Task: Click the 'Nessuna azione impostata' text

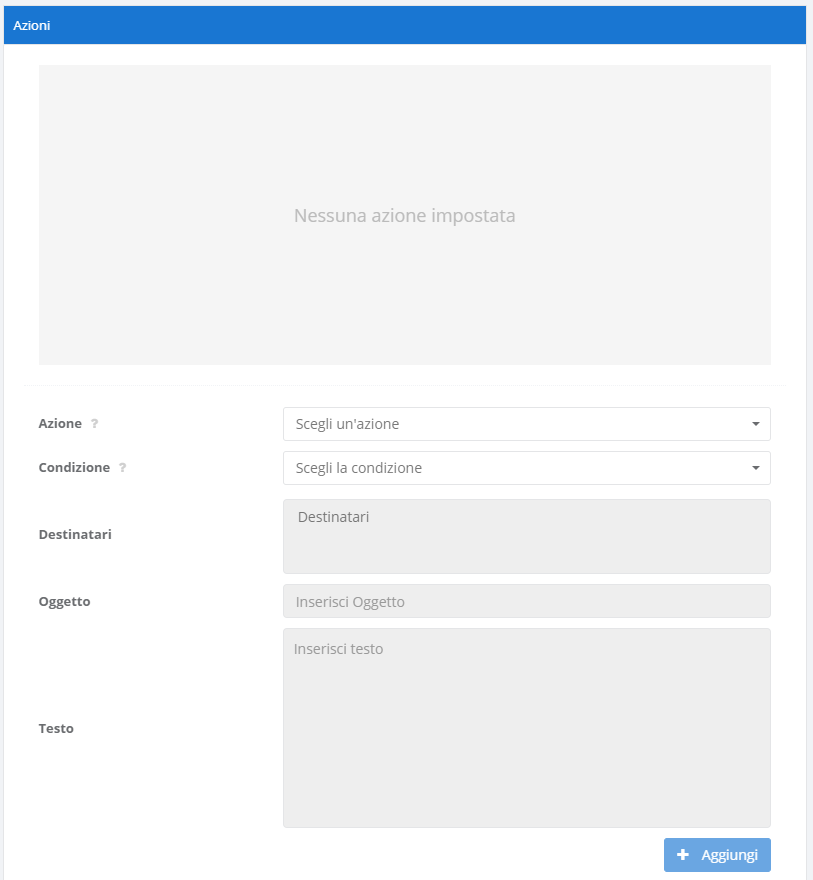Action: 405,216
